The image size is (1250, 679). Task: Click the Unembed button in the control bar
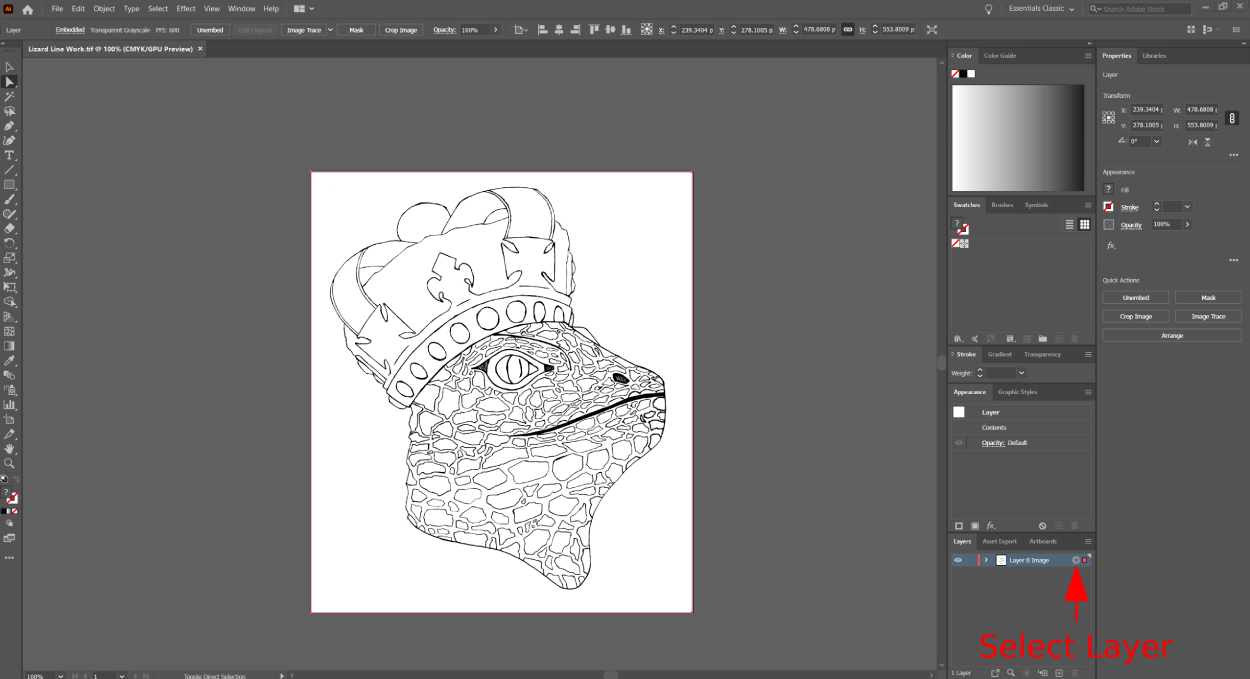[x=210, y=30]
